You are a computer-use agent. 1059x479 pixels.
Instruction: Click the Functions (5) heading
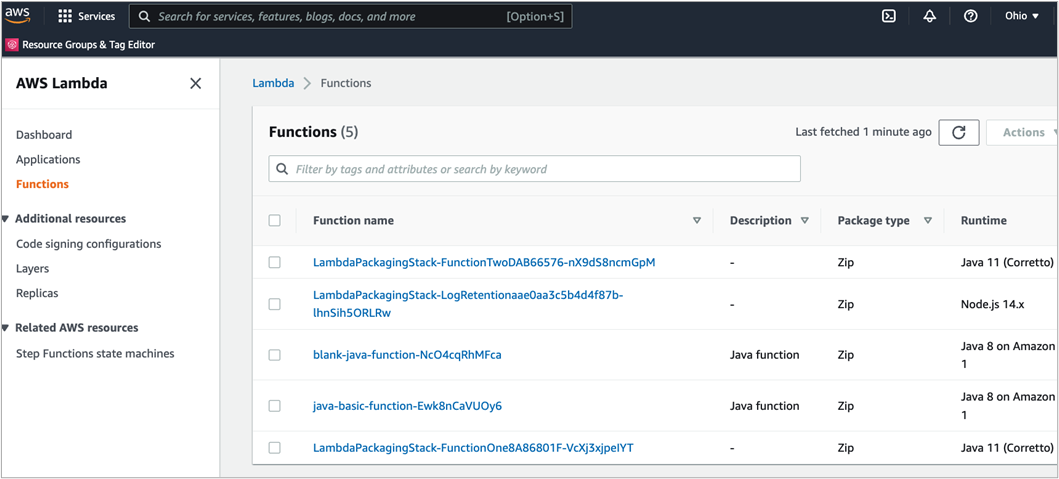click(x=313, y=132)
